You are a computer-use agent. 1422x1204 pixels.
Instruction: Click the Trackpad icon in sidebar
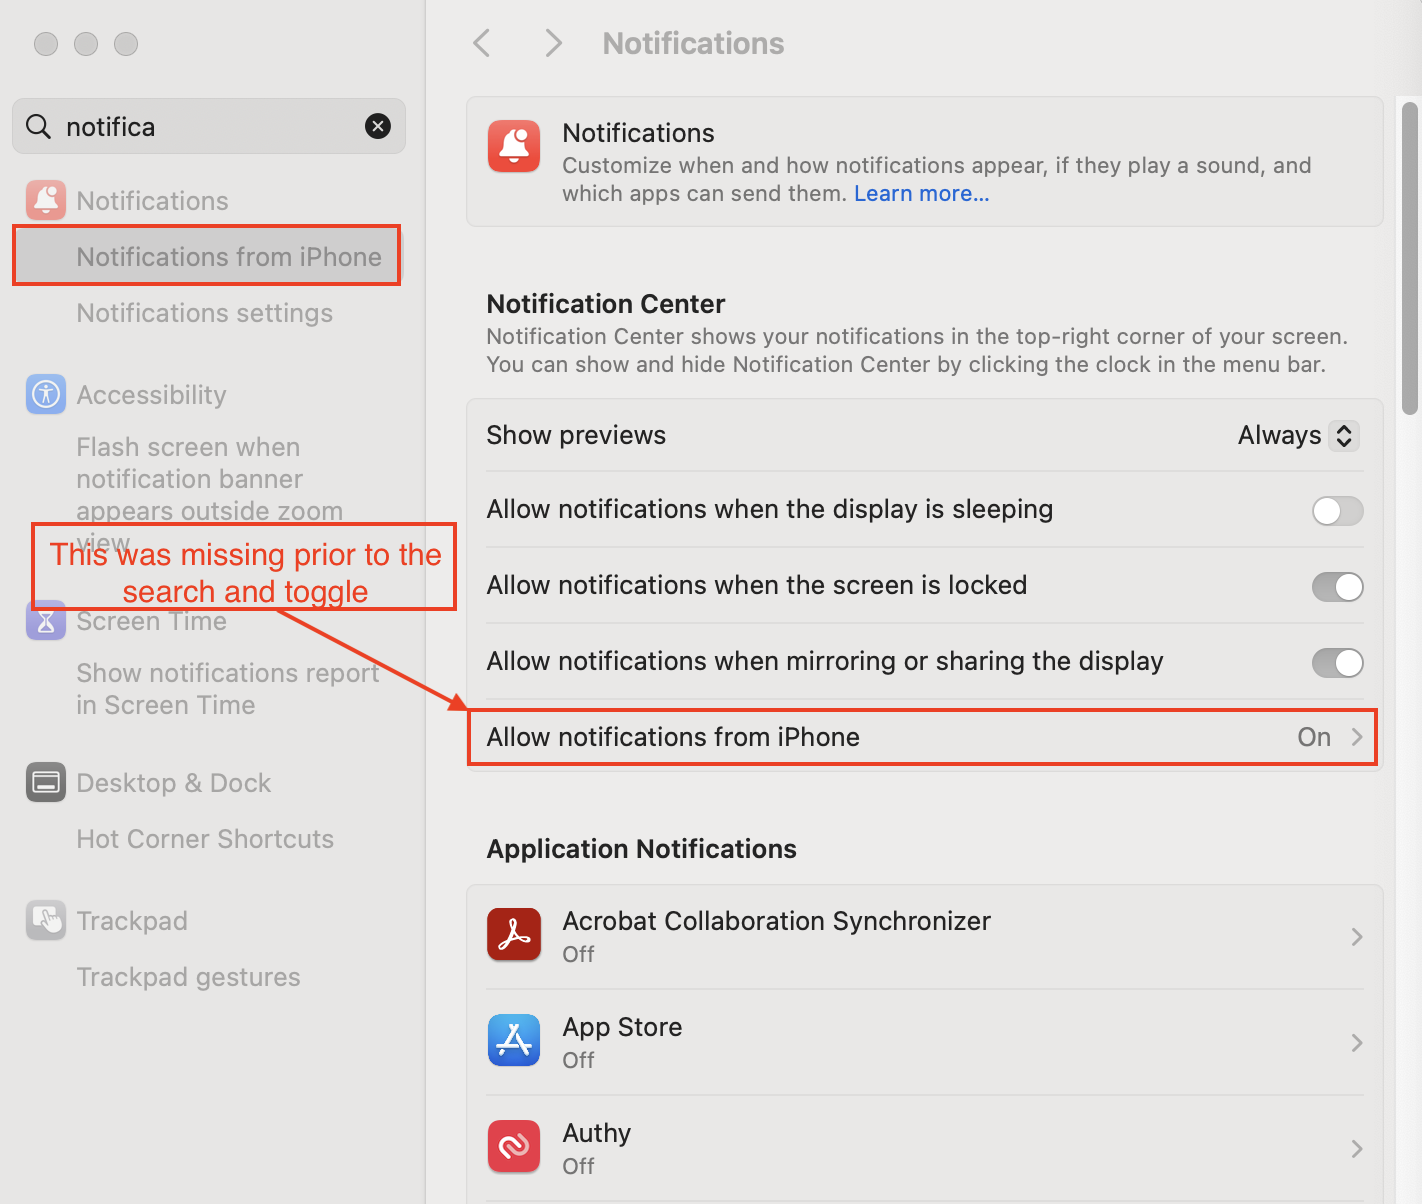[x=46, y=920]
